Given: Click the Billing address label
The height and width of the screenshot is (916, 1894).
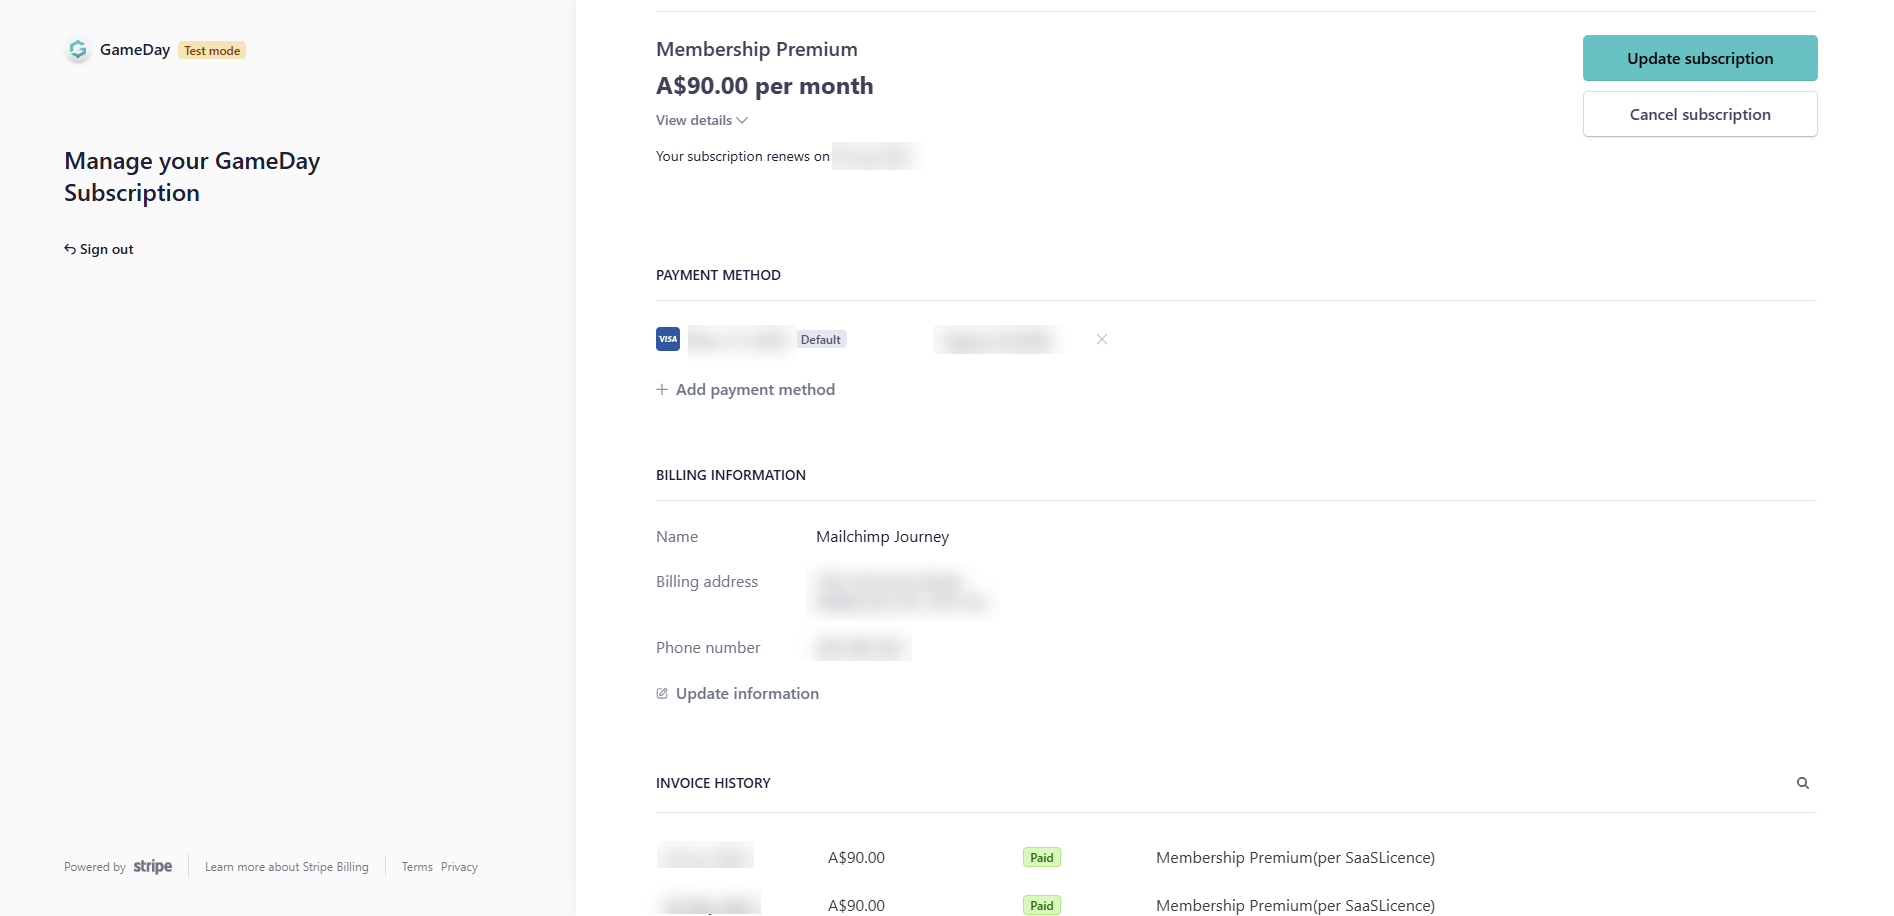Looking at the screenshot, I should click(x=707, y=581).
